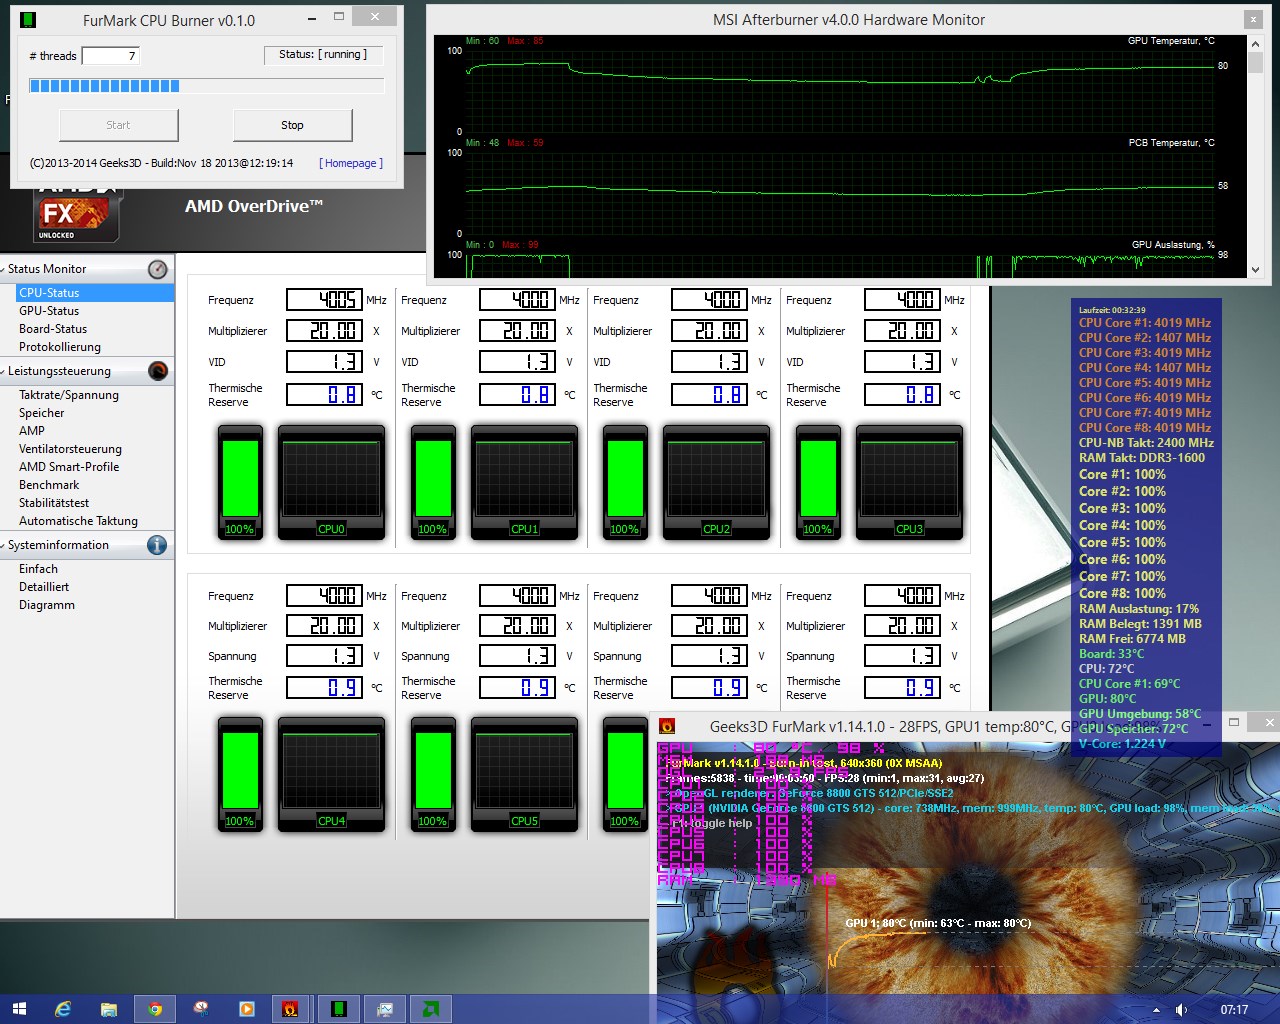Select GPU-Status in the sidebar
Viewport: 1280px width, 1024px height.
point(49,311)
